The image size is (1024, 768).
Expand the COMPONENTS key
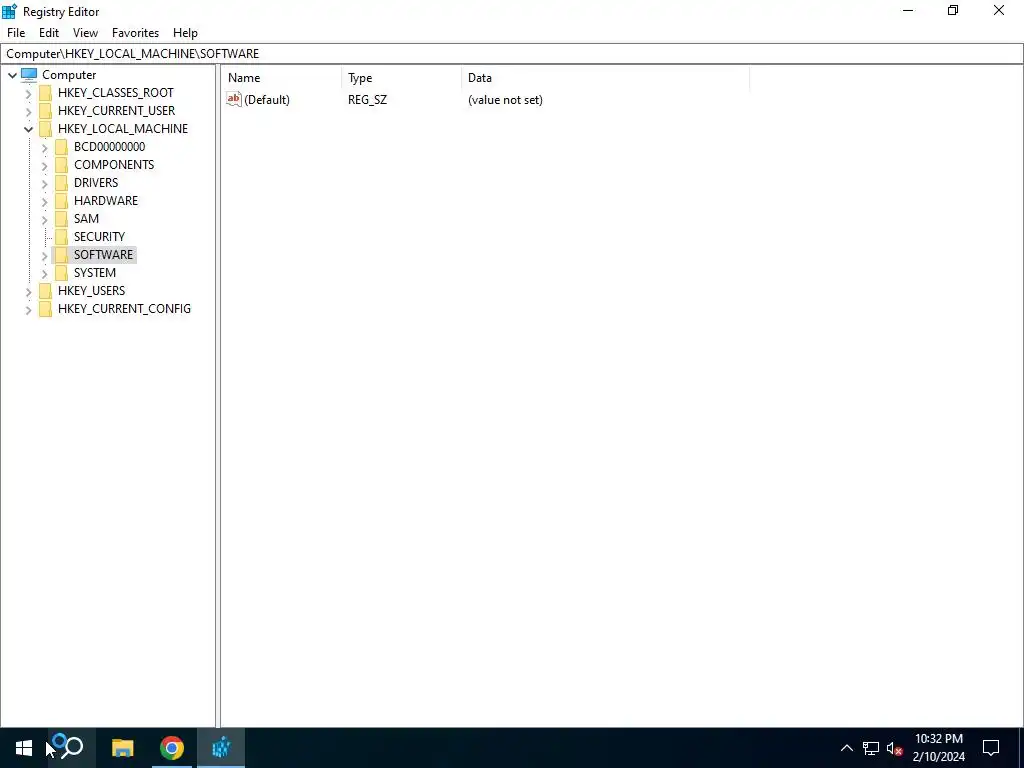click(x=44, y=165)
